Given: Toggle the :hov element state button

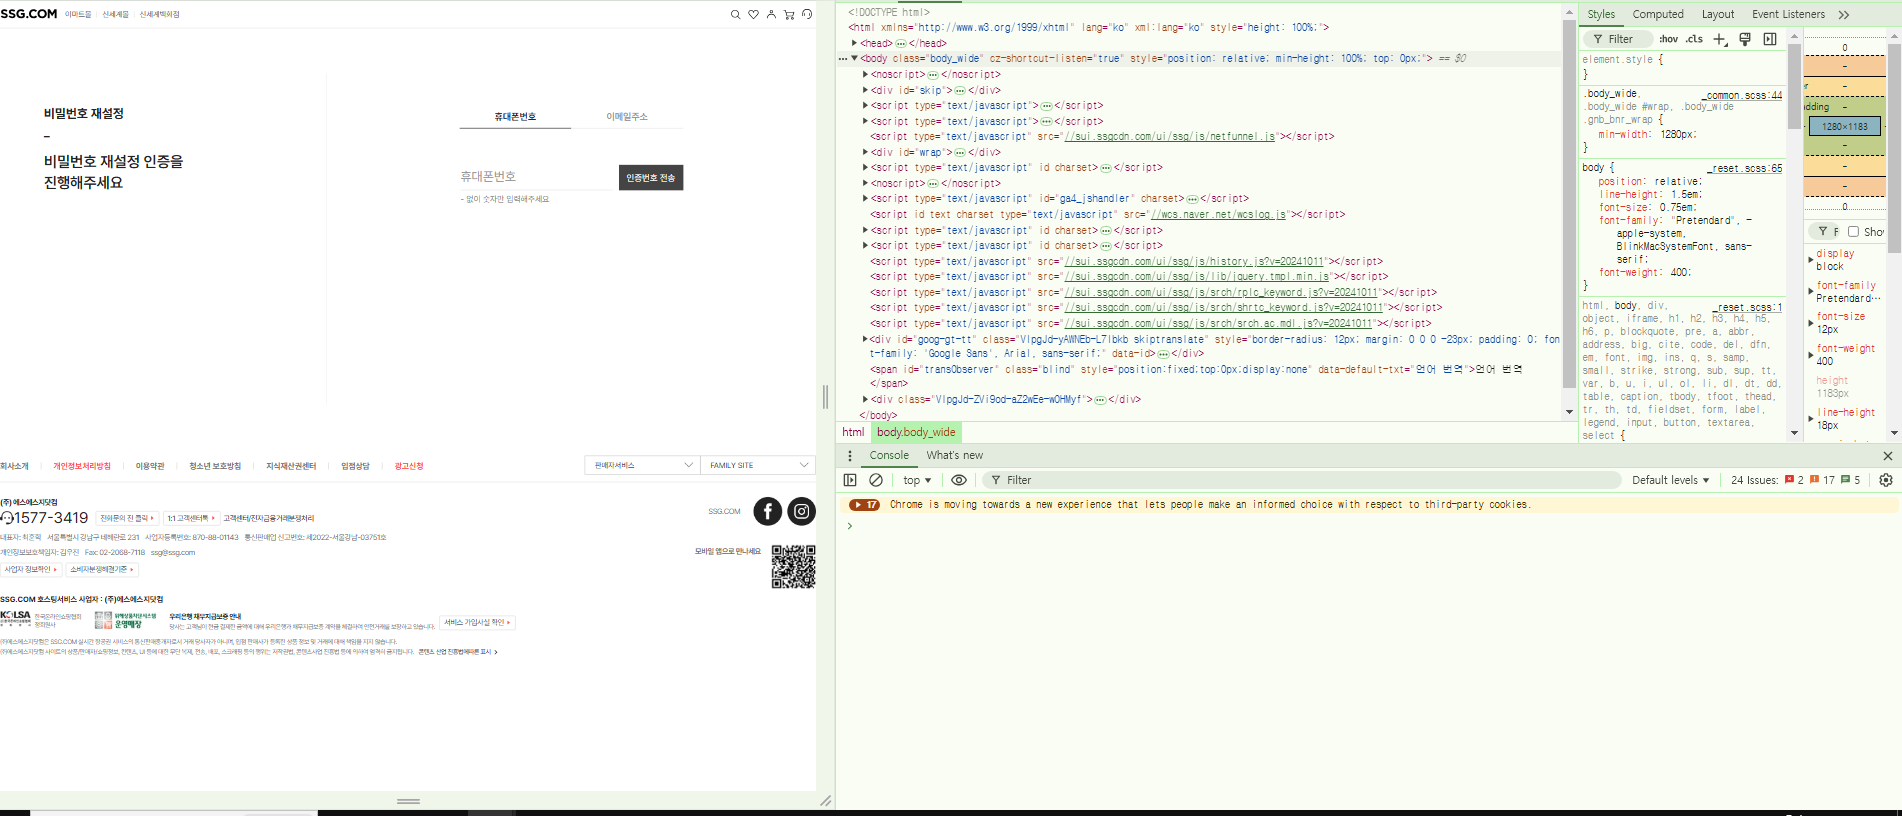Looking at the screenshot, I should (1669, 39).
